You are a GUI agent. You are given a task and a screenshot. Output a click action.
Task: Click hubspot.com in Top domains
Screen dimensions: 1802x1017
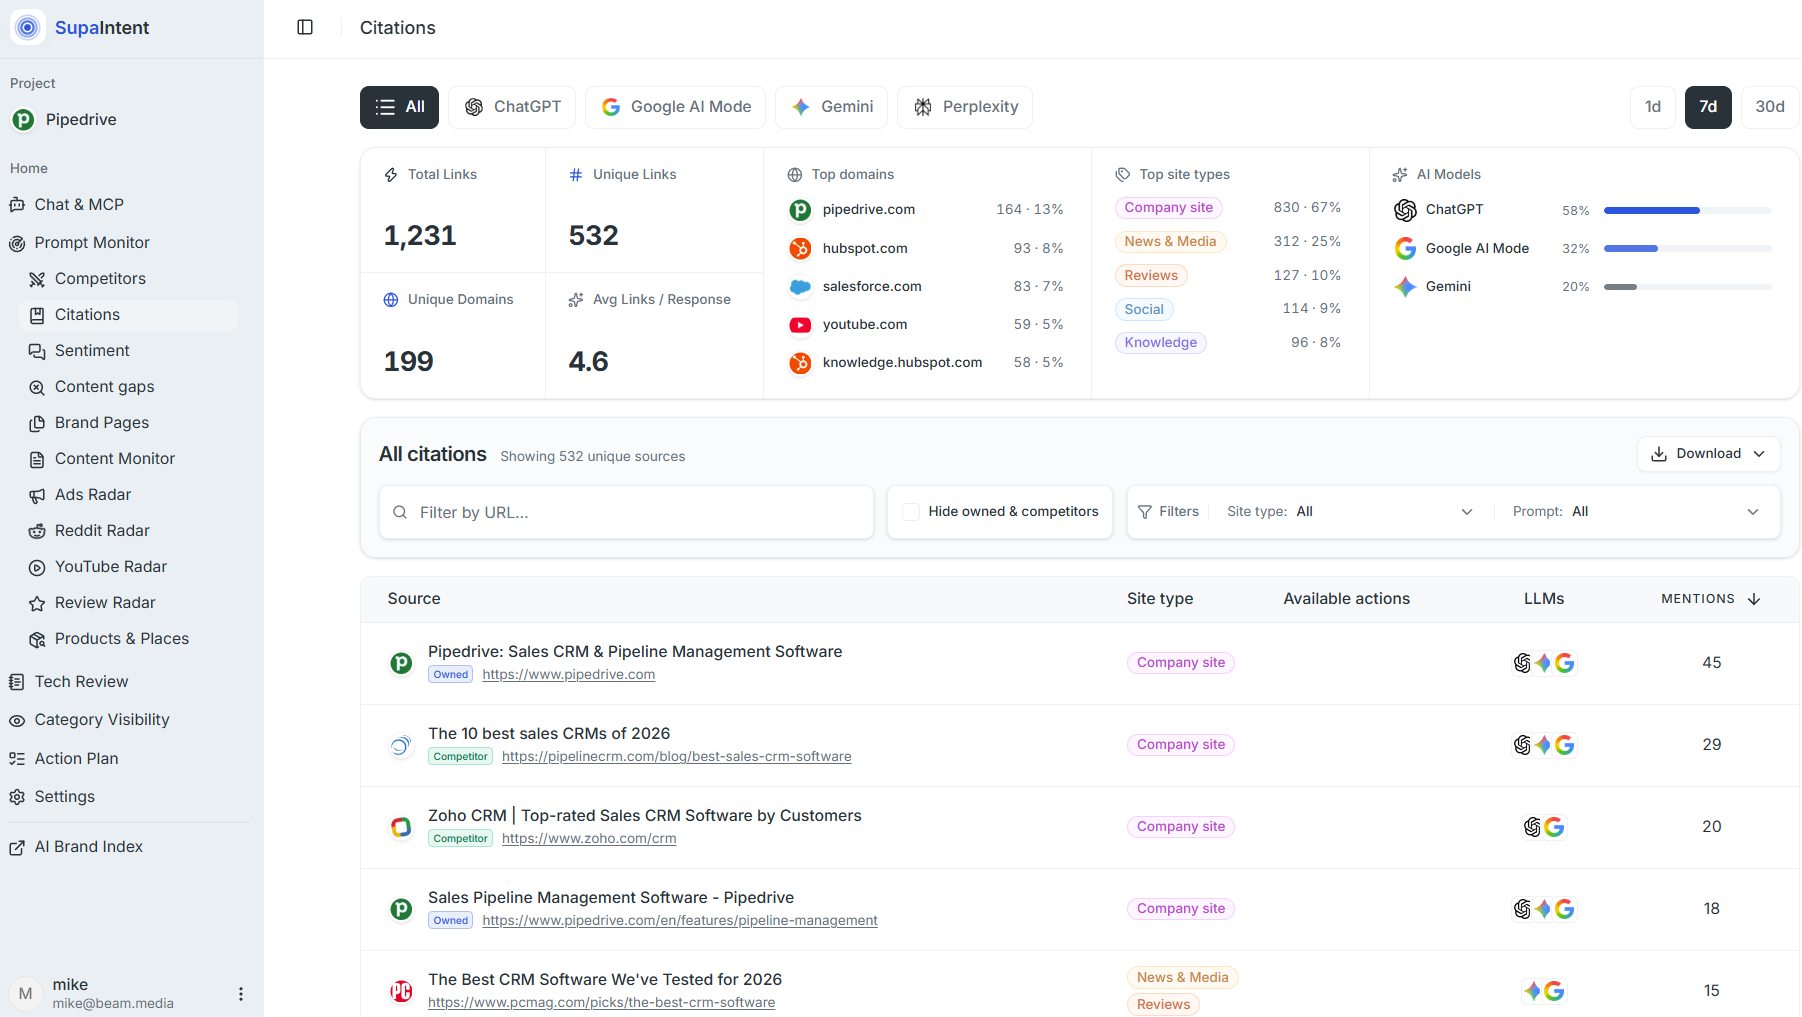865,248
